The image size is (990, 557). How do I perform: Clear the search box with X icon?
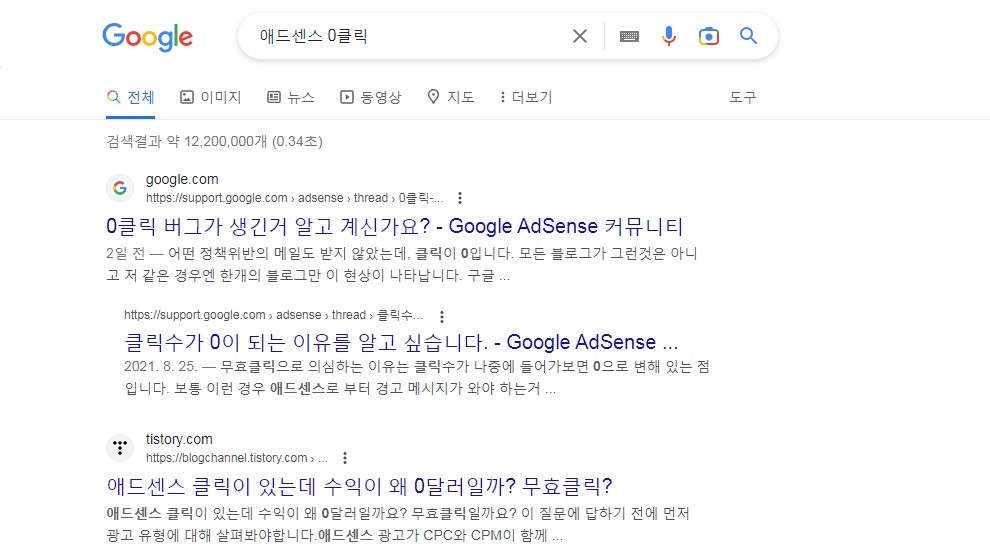click(580, 36)
